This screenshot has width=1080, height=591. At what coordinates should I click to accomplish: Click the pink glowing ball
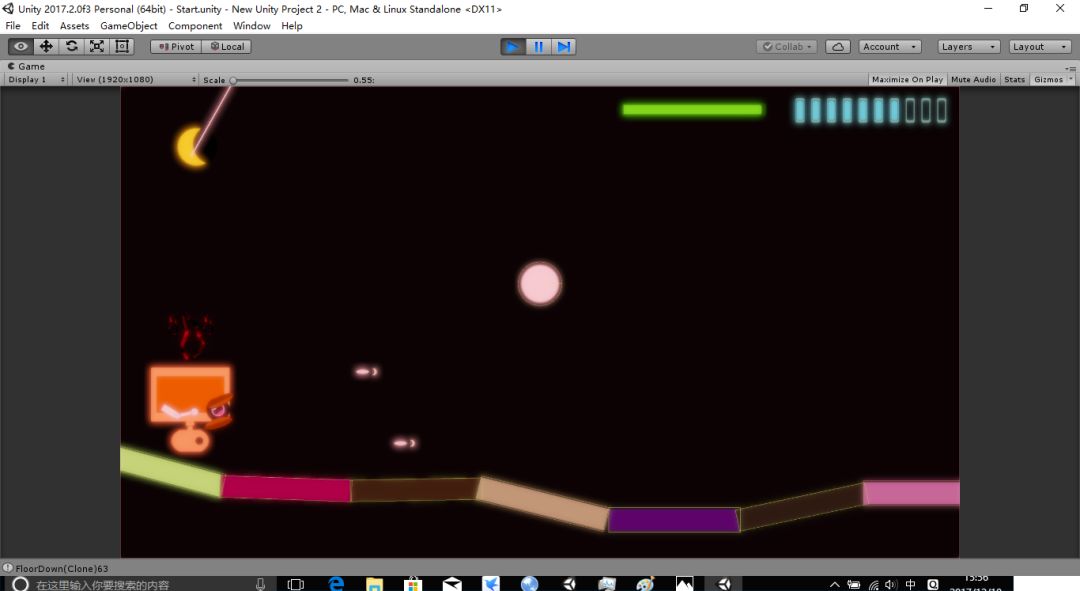coord(540,284)
